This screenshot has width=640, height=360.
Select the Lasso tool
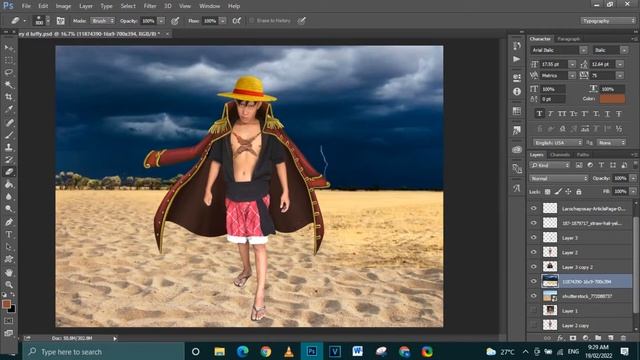(9, 73)
